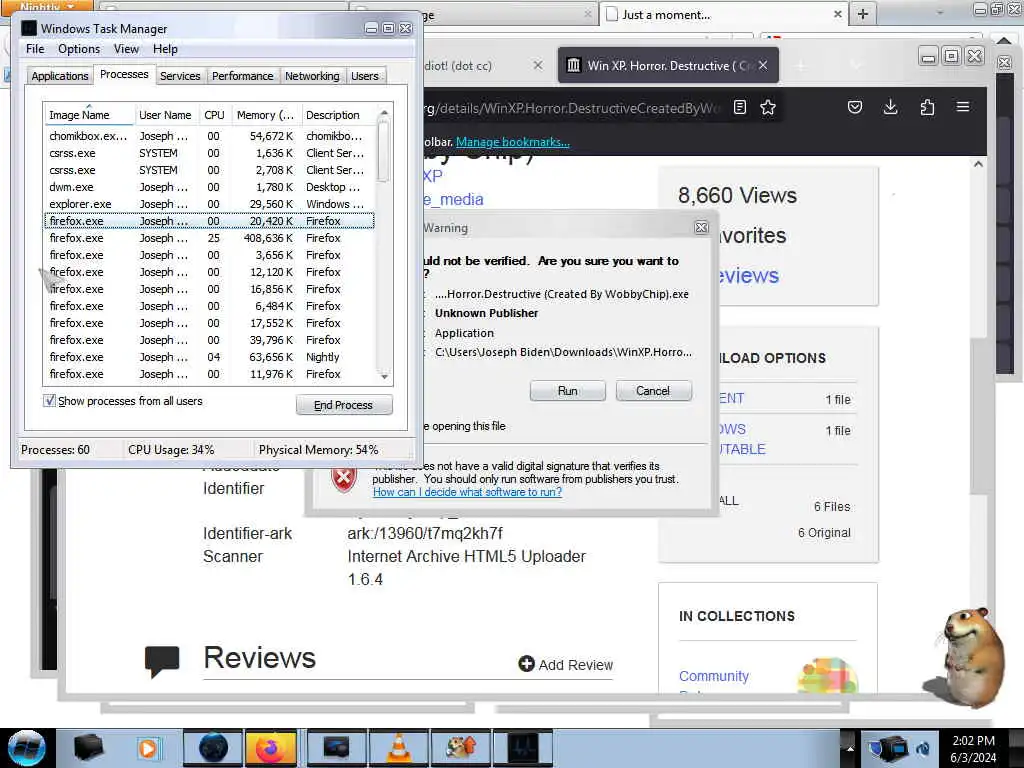
Task: Click the red security shield warning icon
Action: pos(344,479)
